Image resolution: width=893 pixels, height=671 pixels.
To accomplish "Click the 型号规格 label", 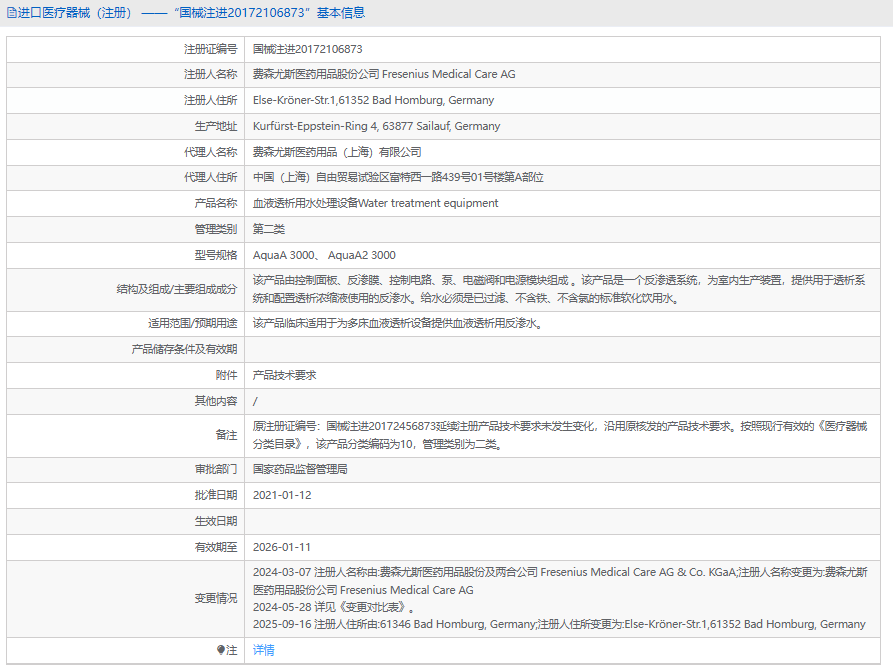I will pyautogui.click(x=215, y=255).
